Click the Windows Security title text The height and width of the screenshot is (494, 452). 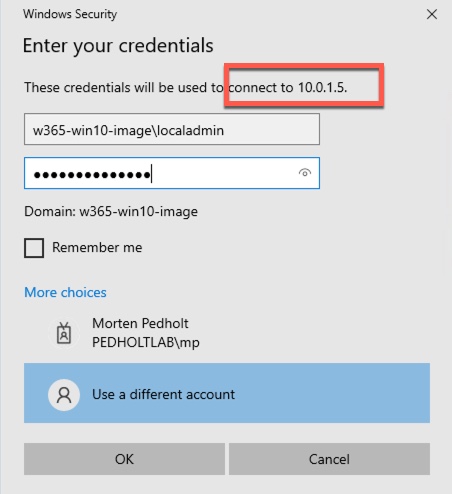tap(70, 14)
